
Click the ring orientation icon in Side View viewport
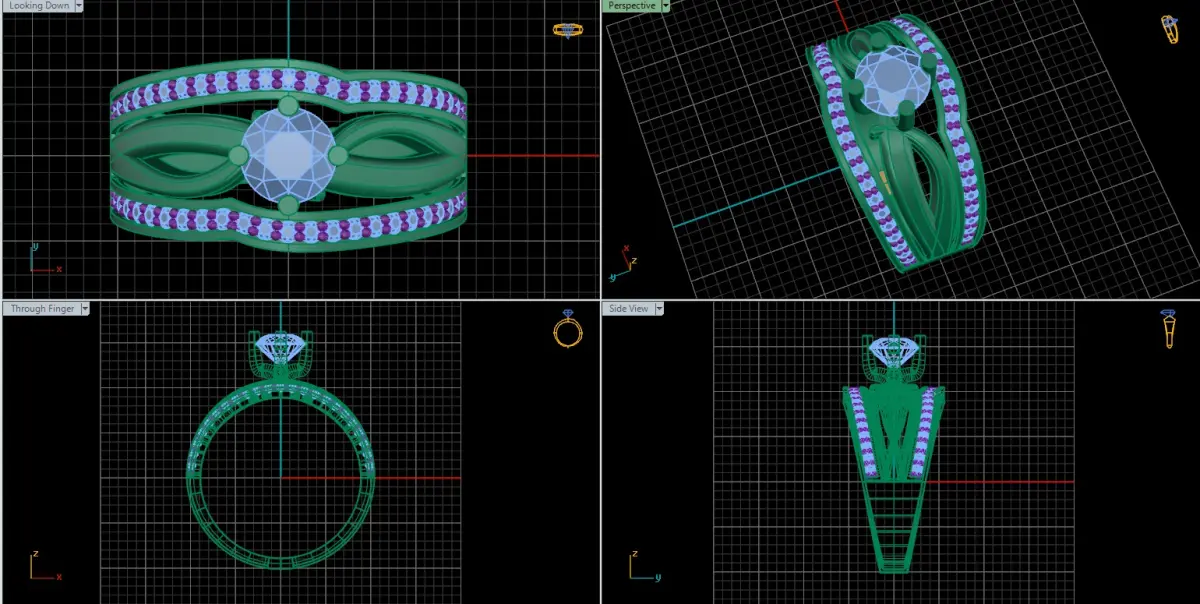click(1168, 328)
